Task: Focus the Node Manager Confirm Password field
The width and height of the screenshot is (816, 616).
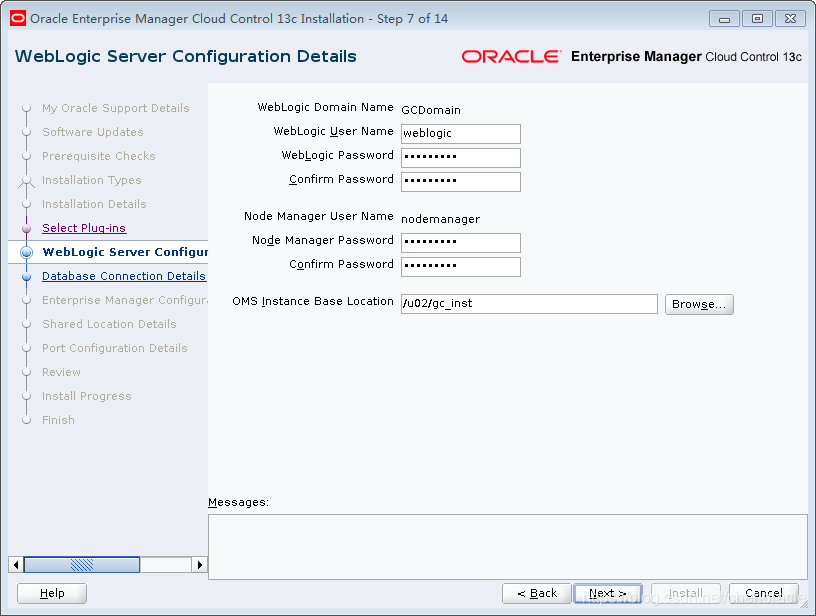Action: coord(461,266)
